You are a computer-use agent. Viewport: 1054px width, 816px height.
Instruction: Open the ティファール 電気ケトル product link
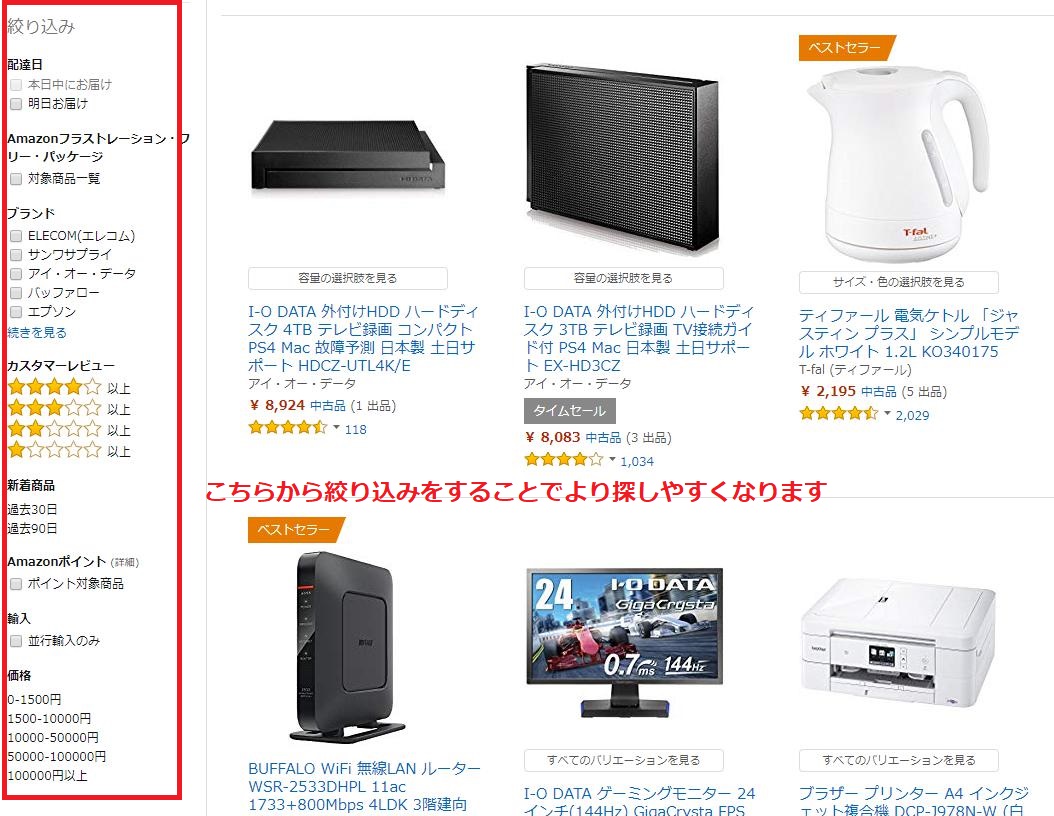[909, 333]
